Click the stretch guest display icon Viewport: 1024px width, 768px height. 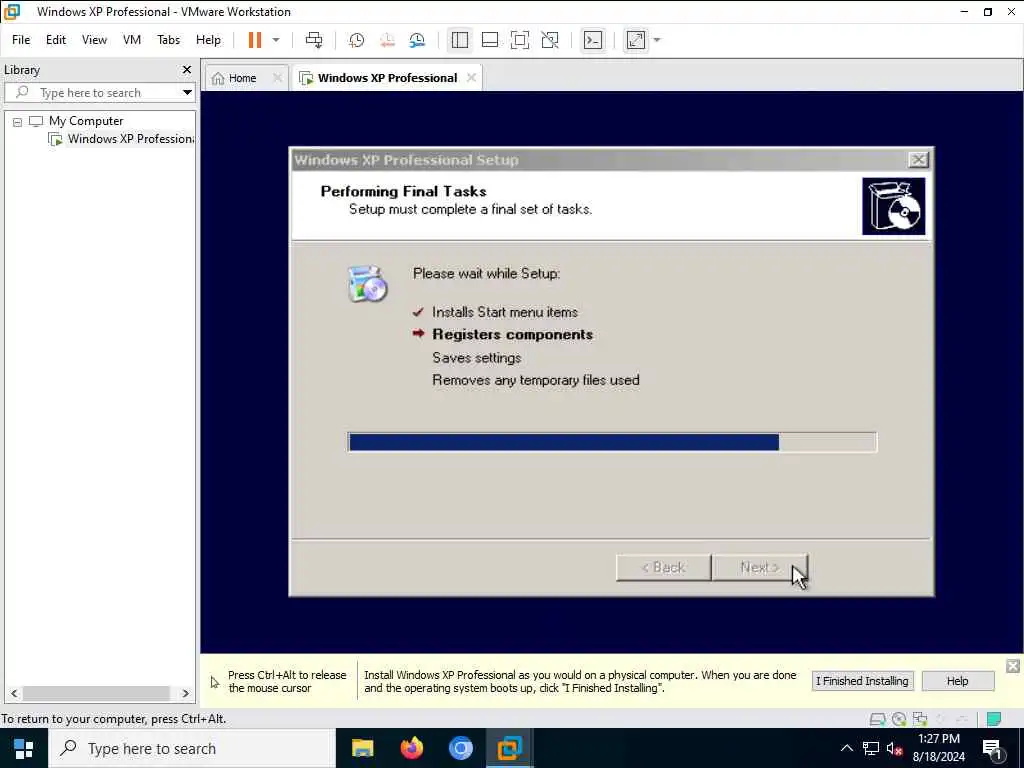point(636,40)
